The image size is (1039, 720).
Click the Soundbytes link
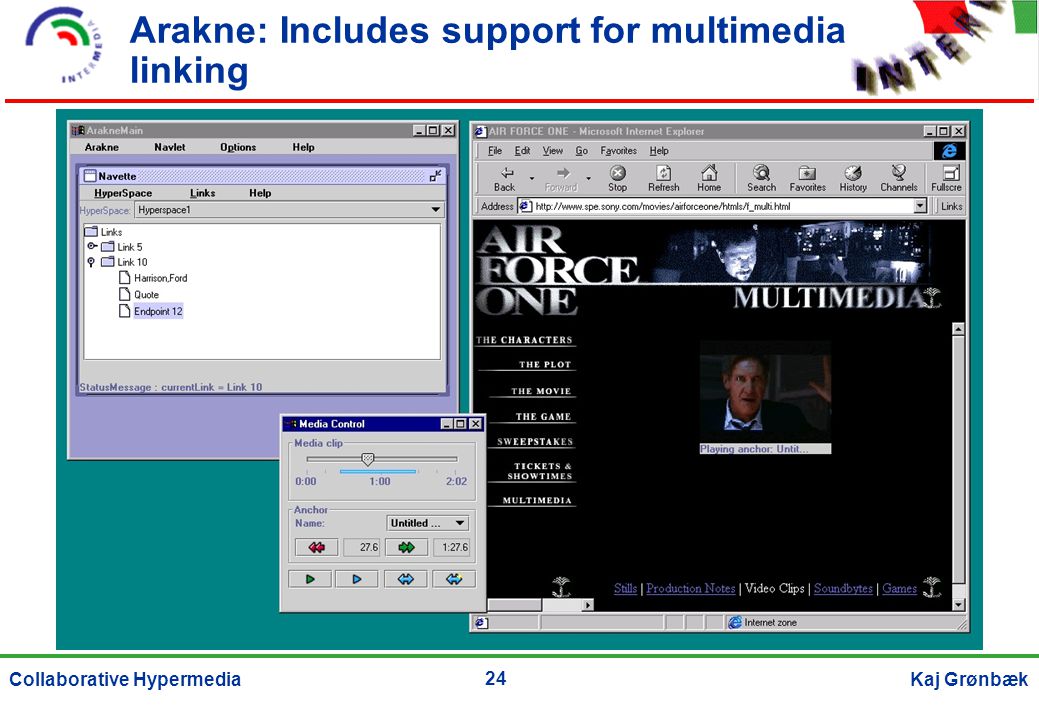pyautogui.click(x=843, y=588)
